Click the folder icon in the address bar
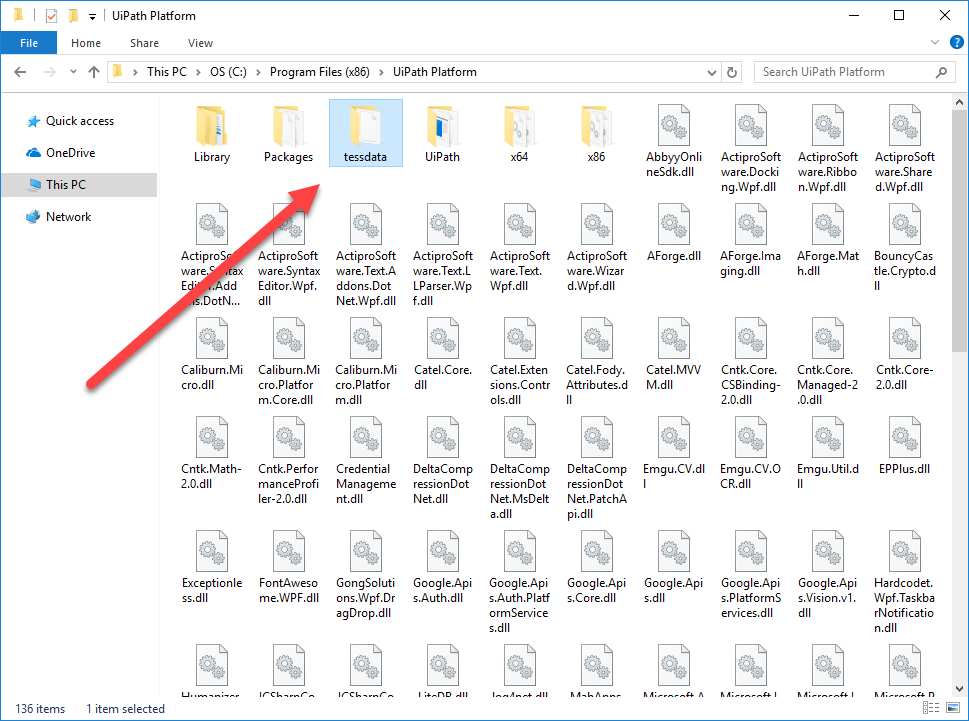Screen dimensions: 969x721 pos(117,71)
